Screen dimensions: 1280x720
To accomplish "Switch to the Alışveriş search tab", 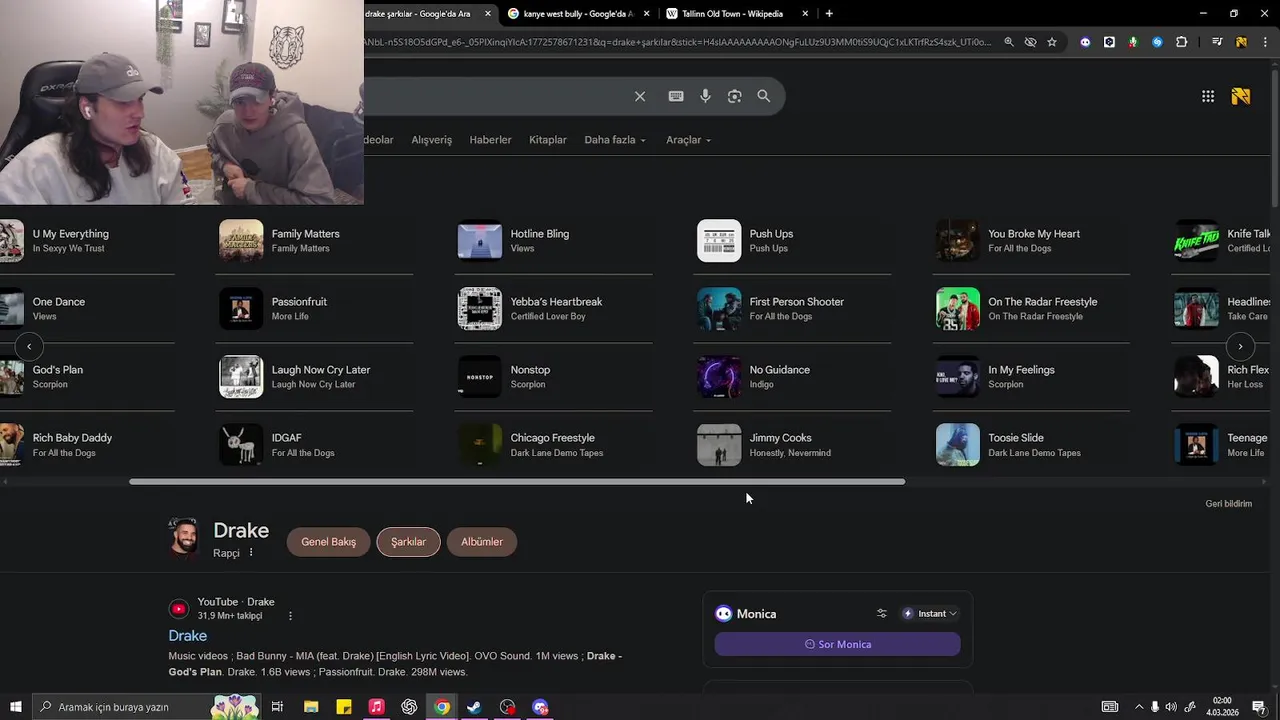I will (432, 140).
